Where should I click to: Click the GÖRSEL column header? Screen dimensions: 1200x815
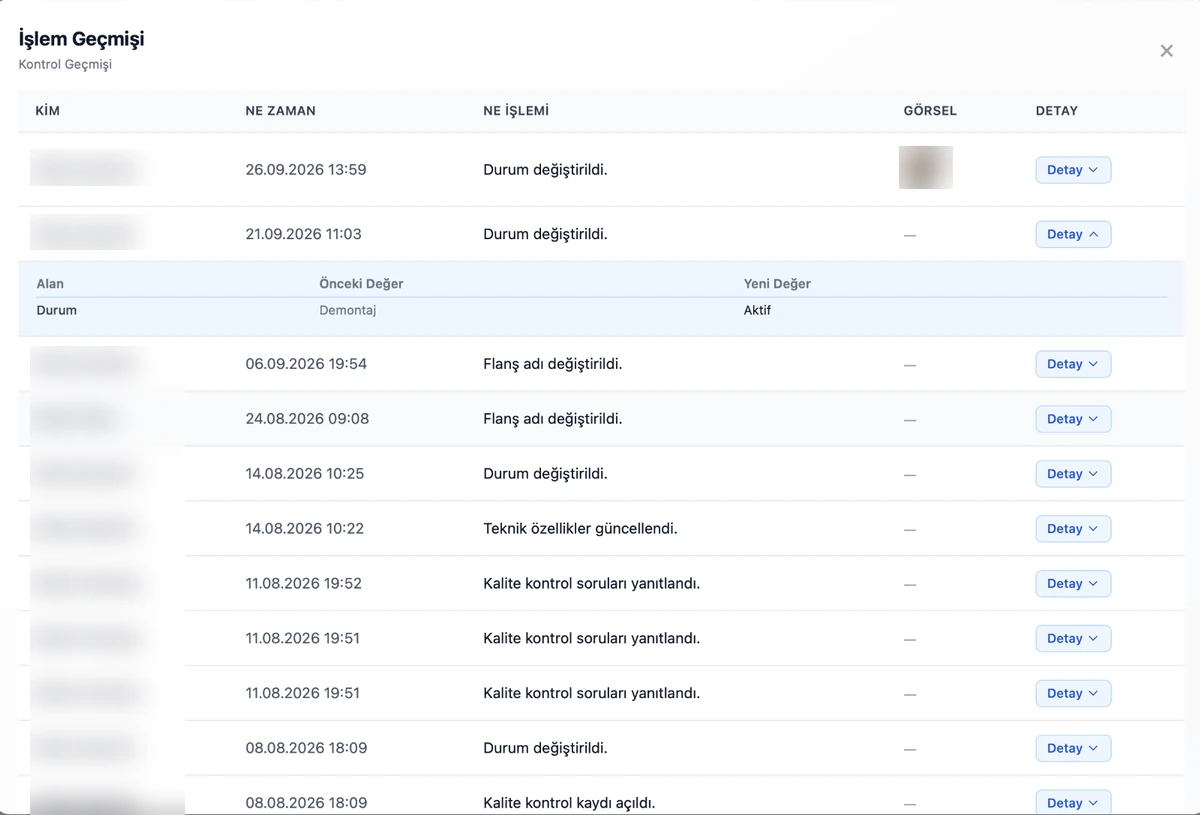[930, 111]
